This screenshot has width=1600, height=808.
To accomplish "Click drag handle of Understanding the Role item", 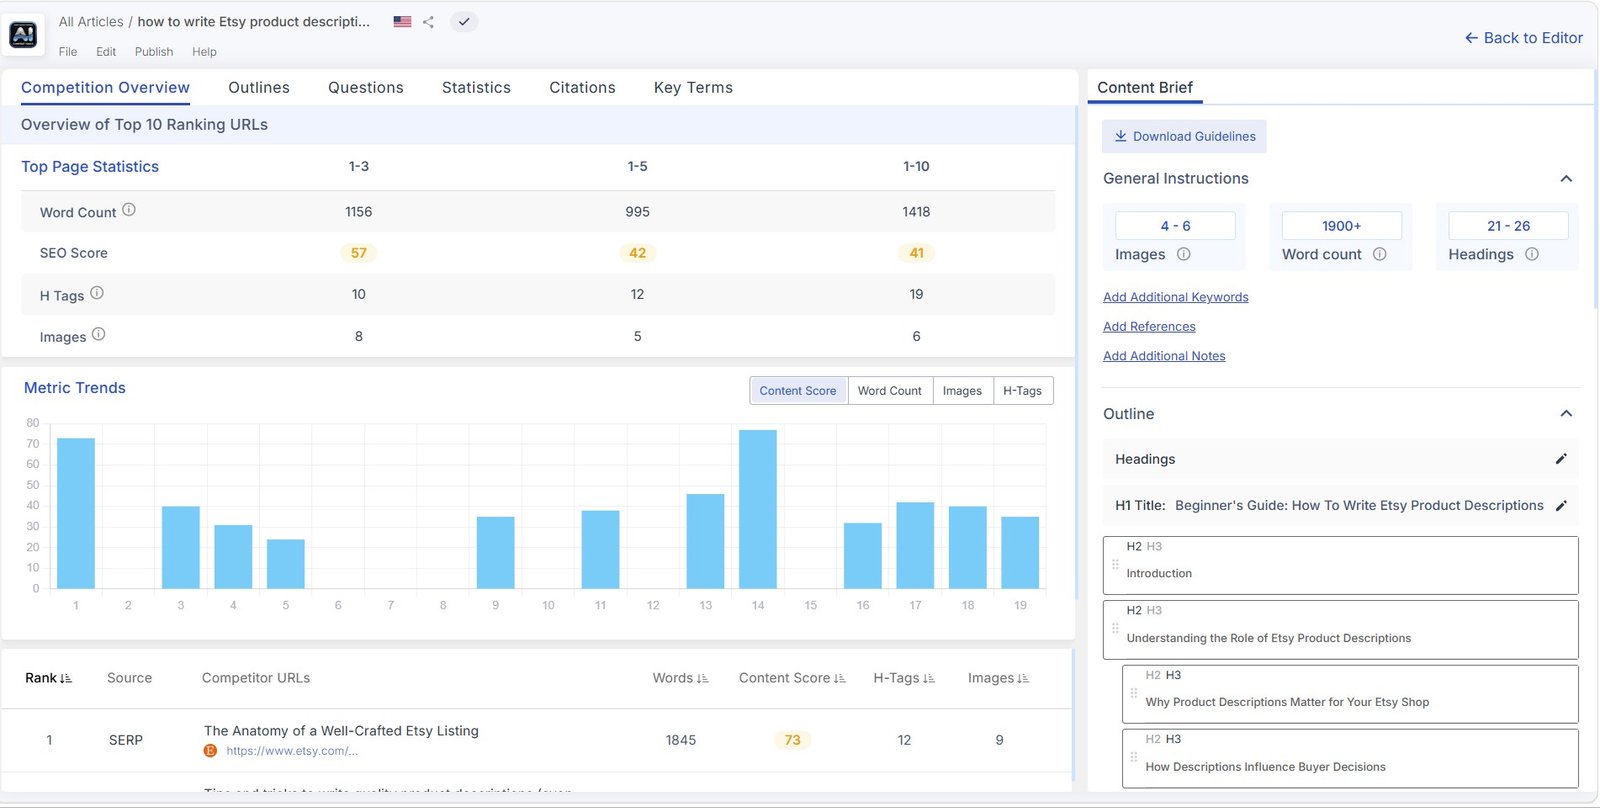I will (x=1115, y=629).
